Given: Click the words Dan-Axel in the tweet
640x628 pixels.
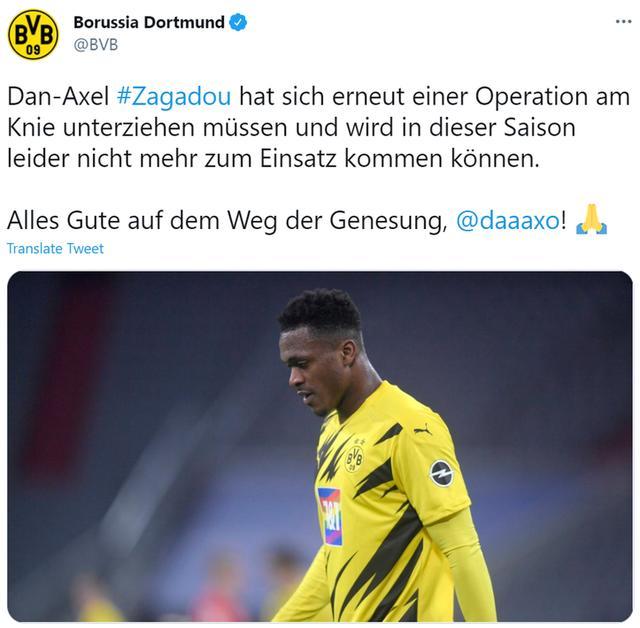Looking at the screenshot, I should 58,97.
